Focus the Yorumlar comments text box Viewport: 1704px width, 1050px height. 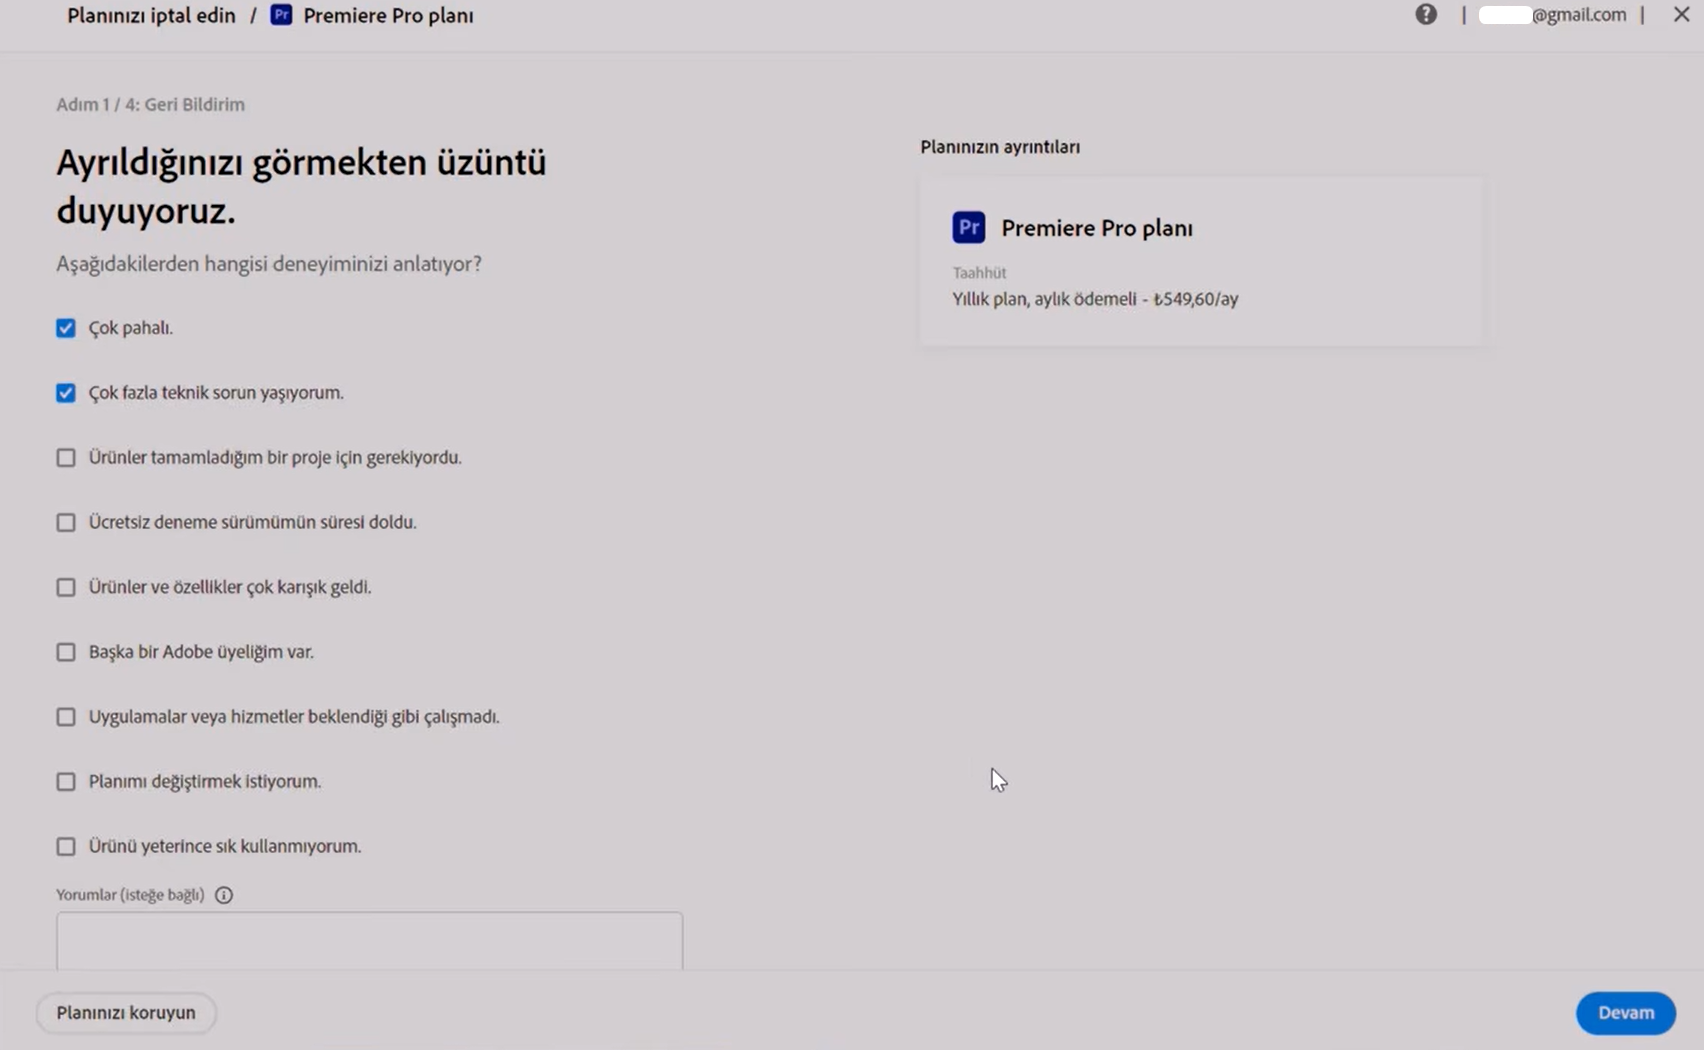(369, 940)
